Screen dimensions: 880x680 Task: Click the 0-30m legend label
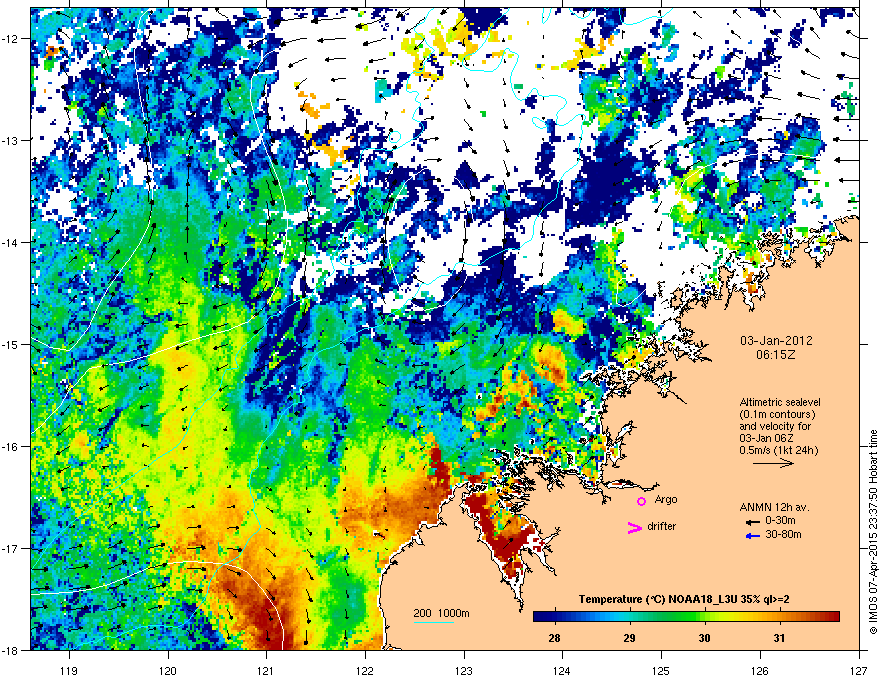coord(780,521)
